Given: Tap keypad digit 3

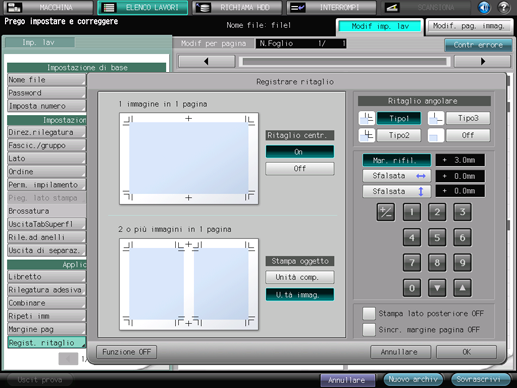Looking at the screenshot, I should [x=462, y=212].
